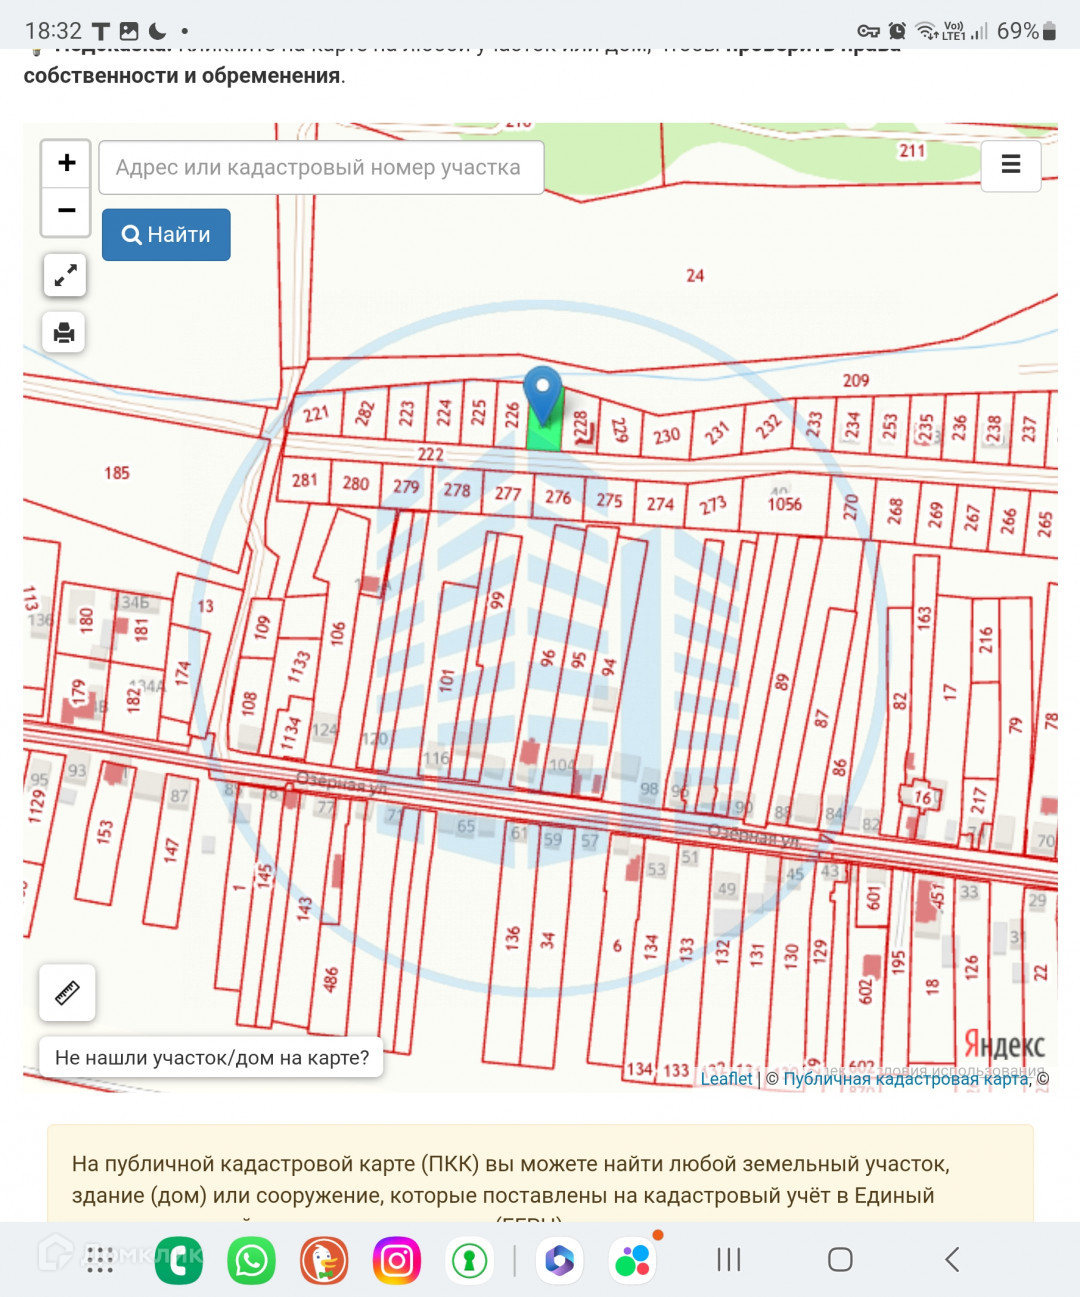Screen dimensions: 1080x1297
Task: Activate the ruler measurement tool
Action: [67, 993]
